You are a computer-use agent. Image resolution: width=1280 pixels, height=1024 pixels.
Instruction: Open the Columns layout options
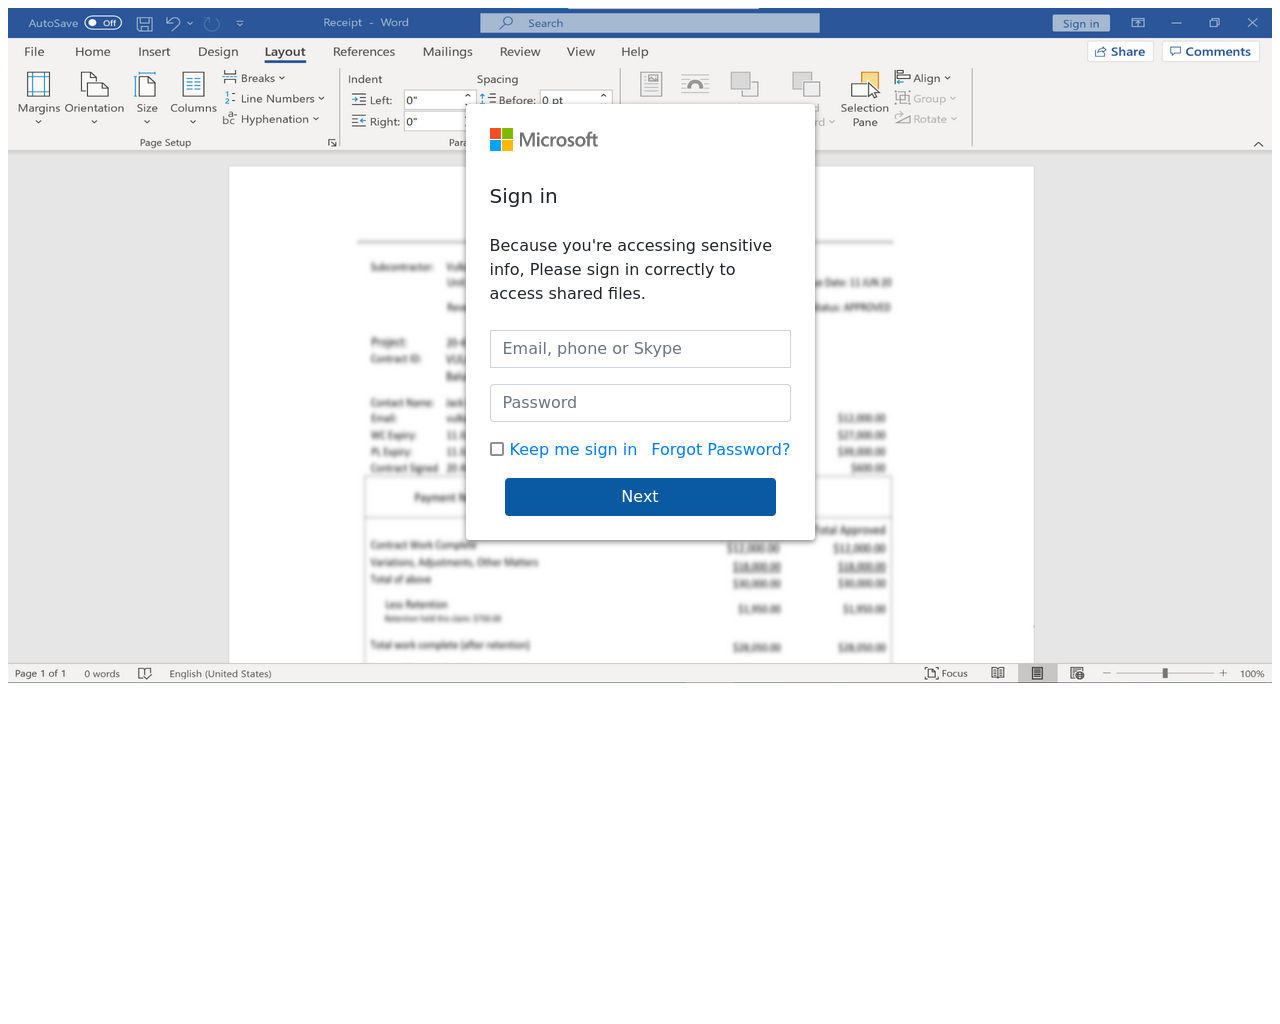tap(193, 98)
